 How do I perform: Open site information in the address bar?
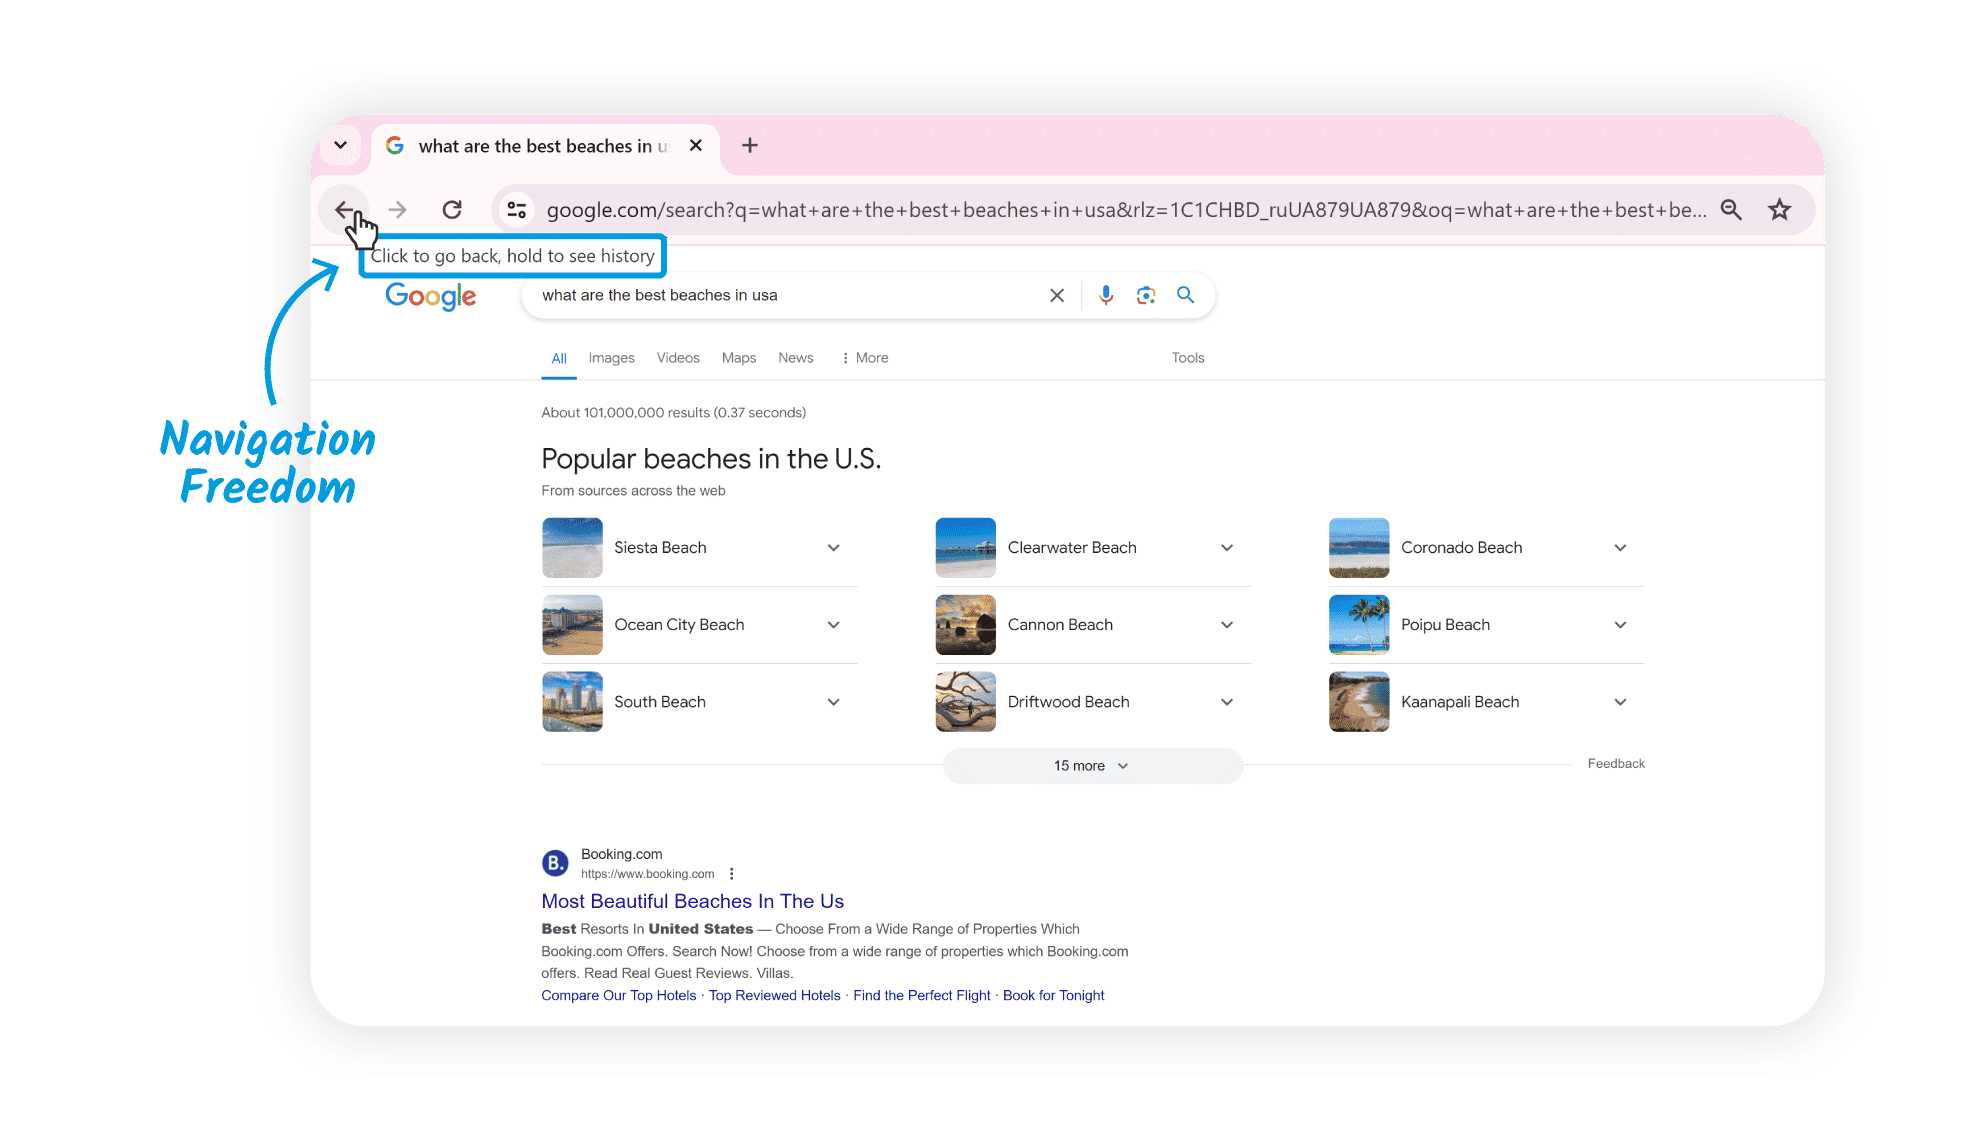[x=516, y=209]
